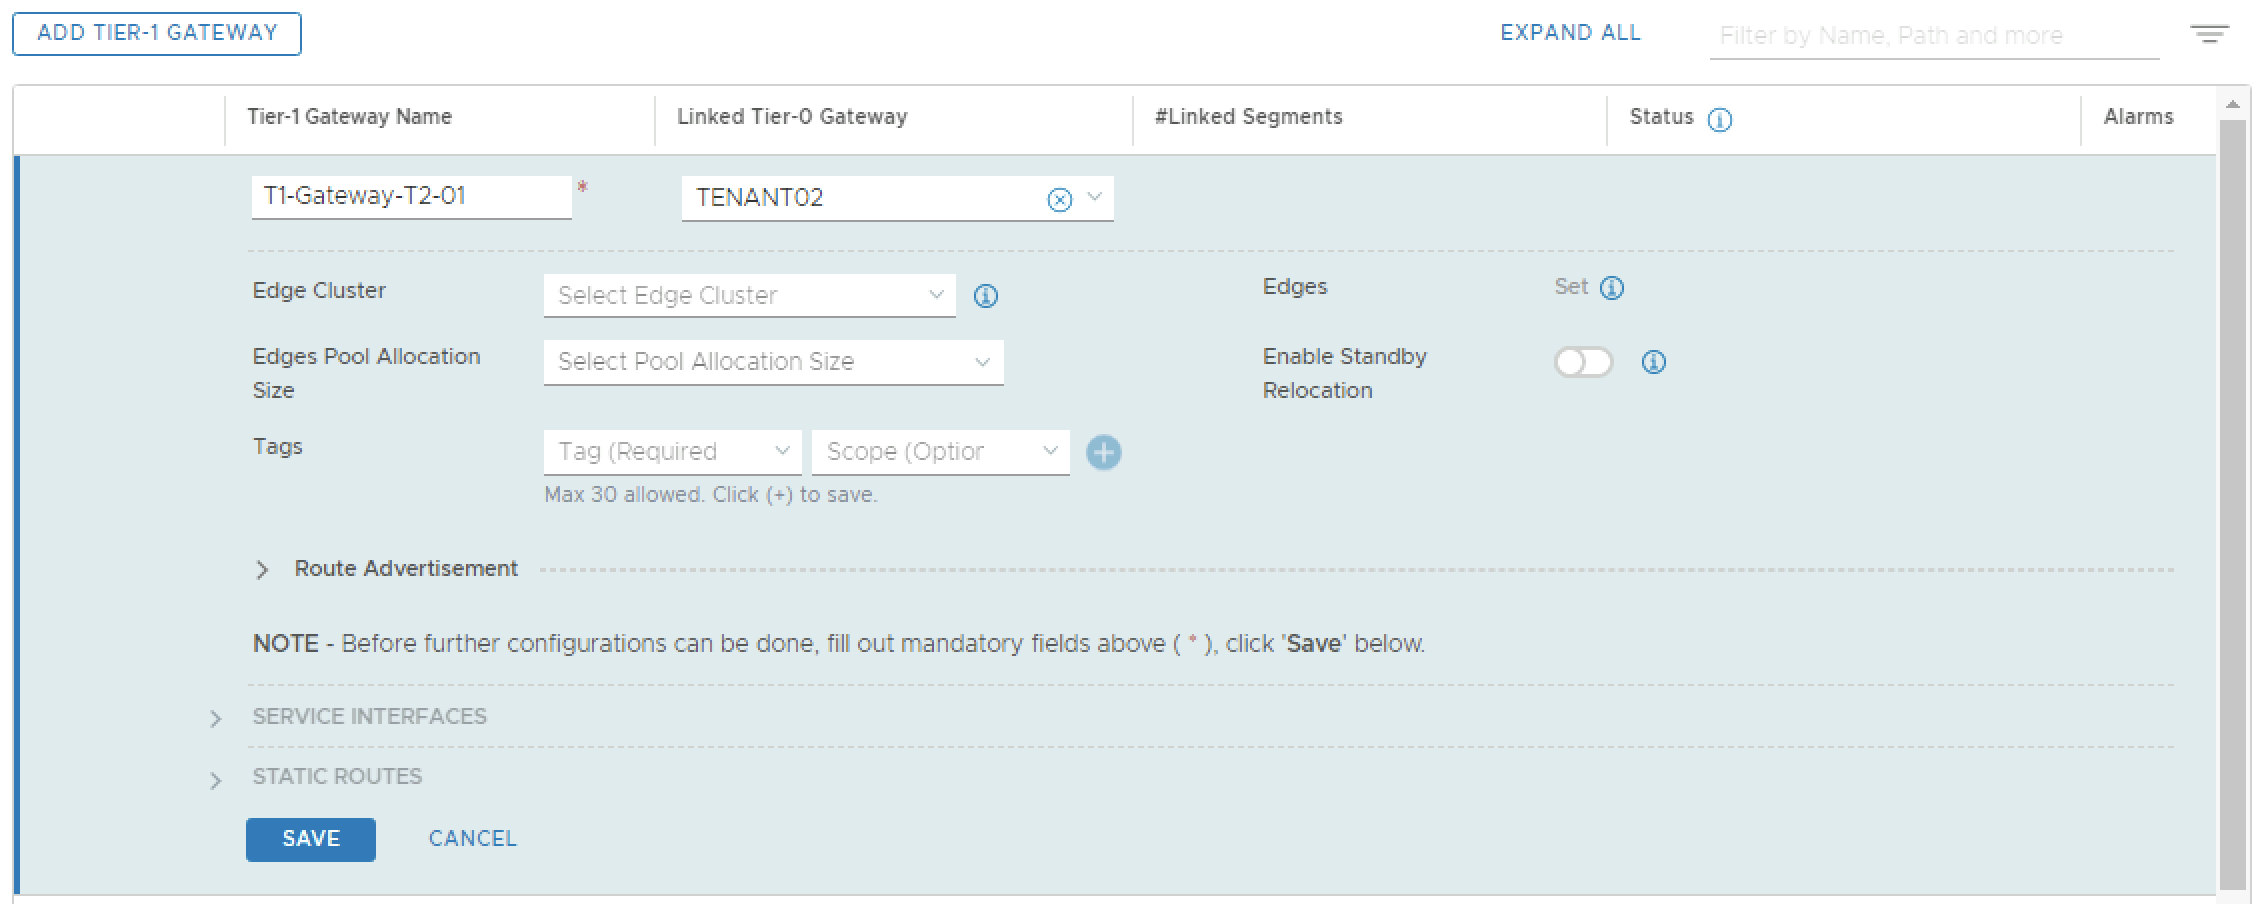Clear the TENANT02 selection with the X icon

[x=1059, y=200]
